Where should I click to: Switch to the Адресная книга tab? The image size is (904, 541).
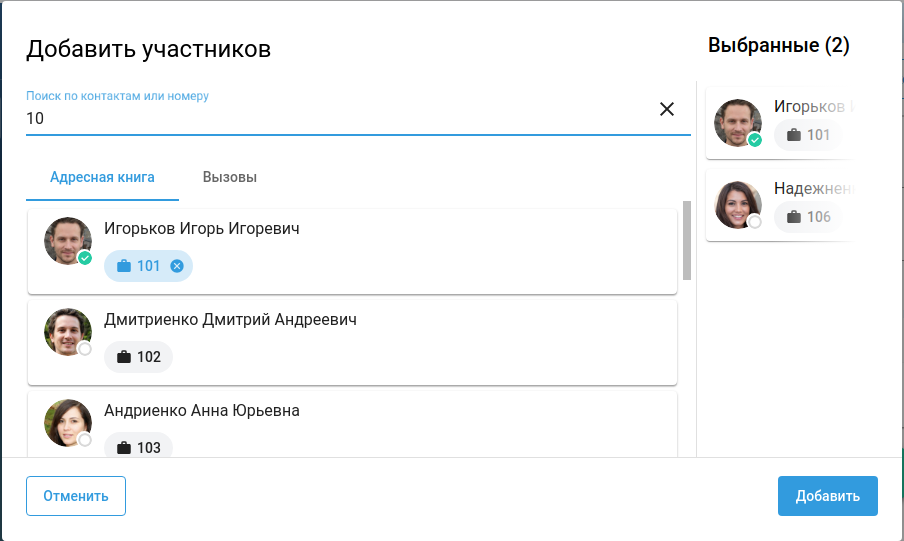tap(102, 177)
